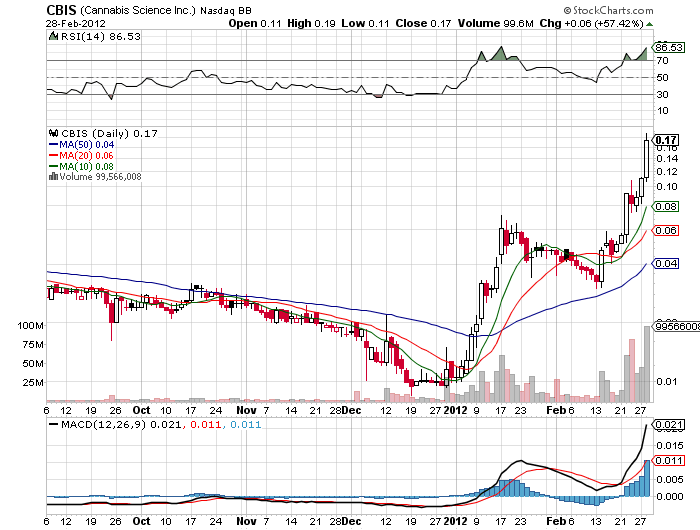Click the 0.000 MACD axis label
This screenshot has height=530, width=700.
(670, 497)
